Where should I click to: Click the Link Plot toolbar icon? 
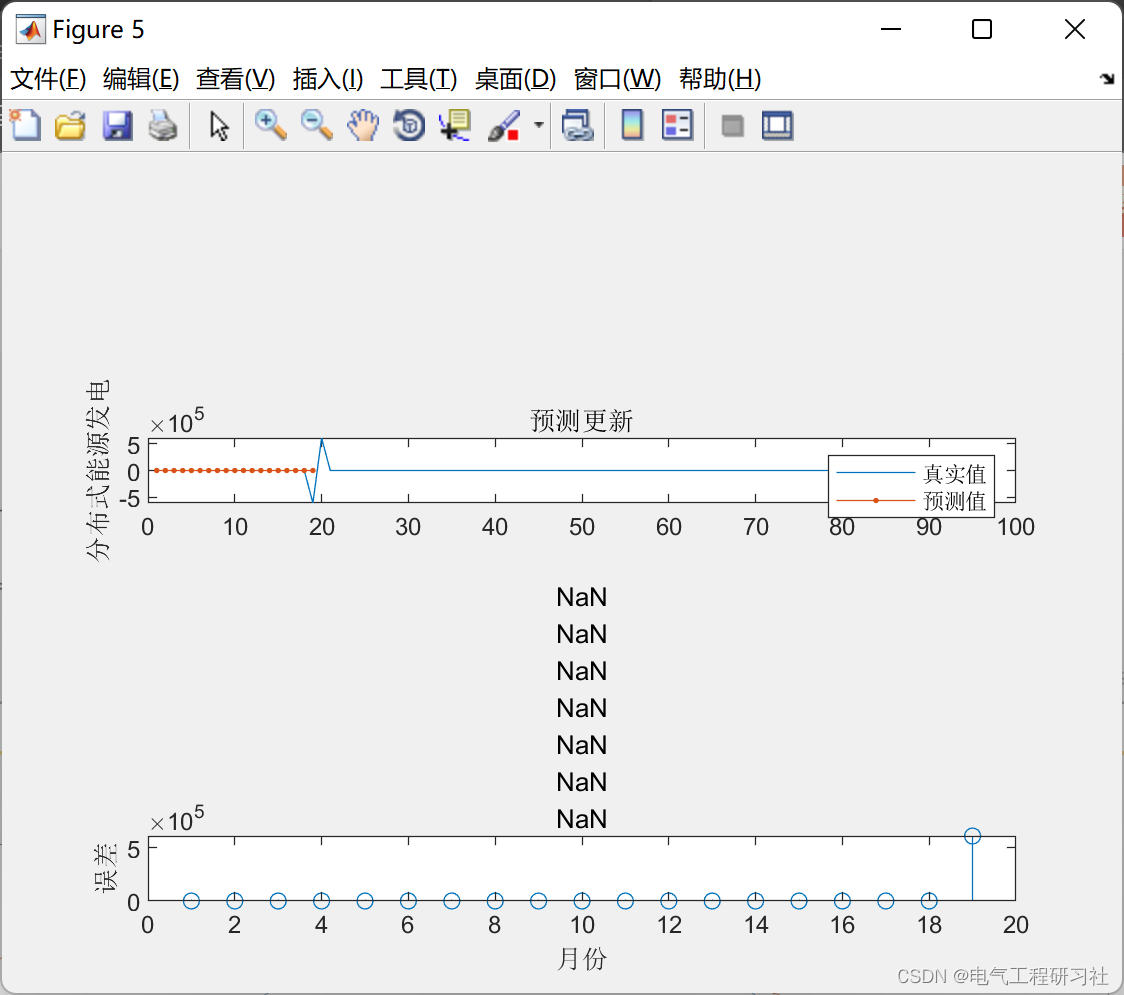click(x=577, y=125)
